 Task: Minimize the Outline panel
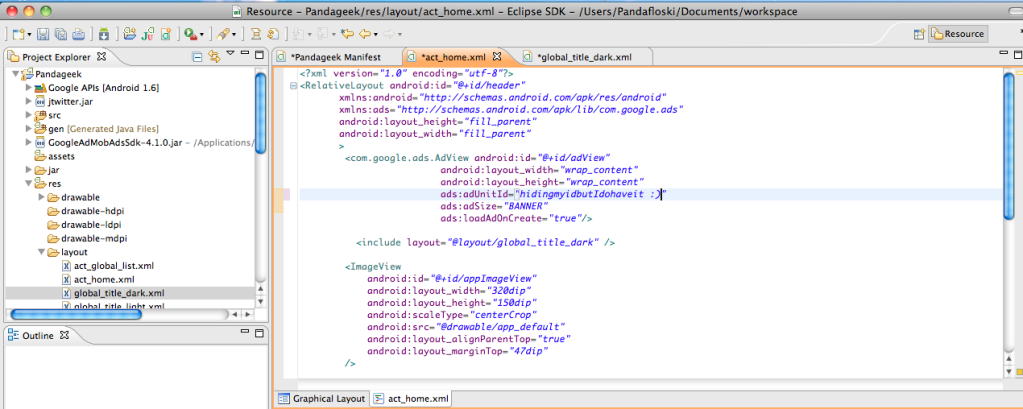point(244,332)
